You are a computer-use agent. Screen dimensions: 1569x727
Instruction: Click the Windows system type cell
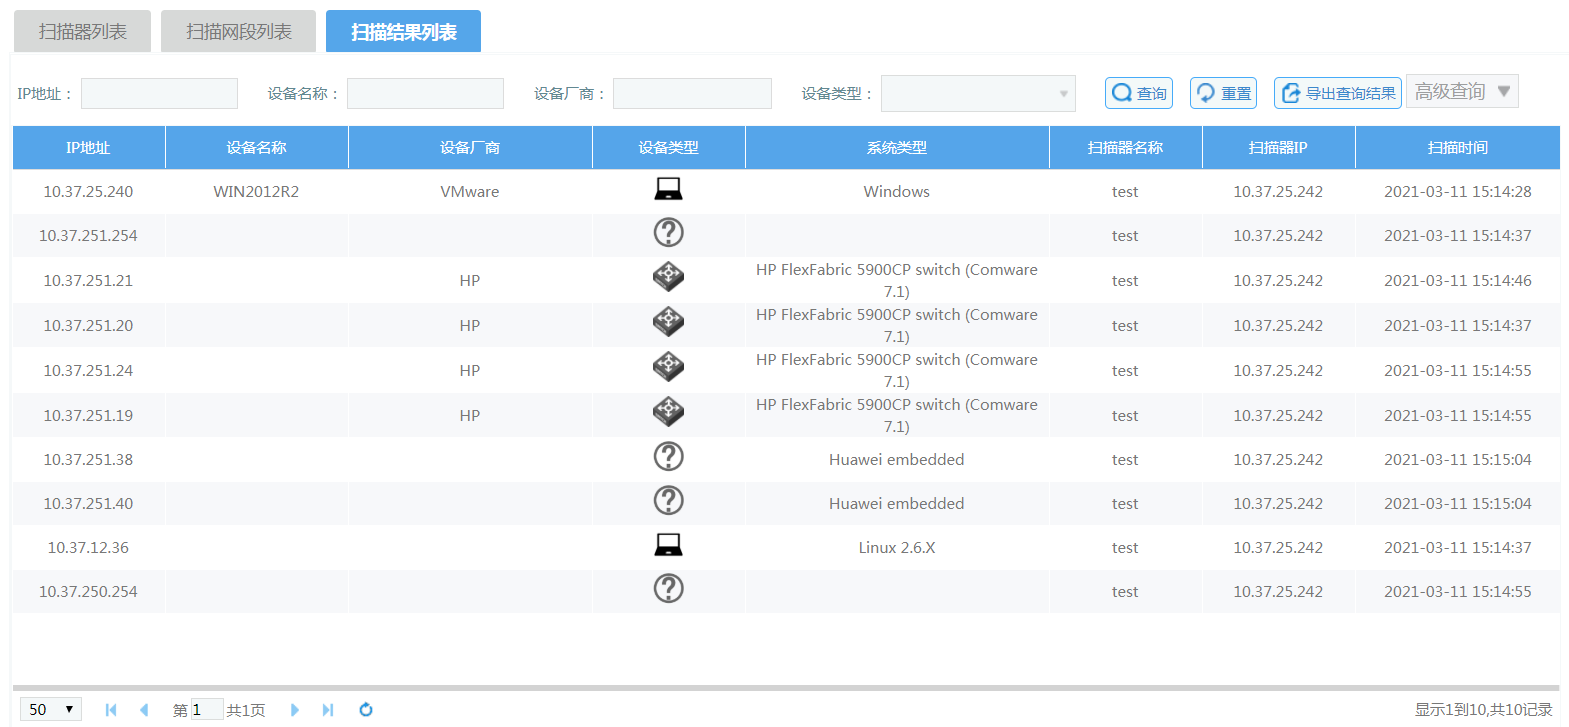(x=897, y=192)
